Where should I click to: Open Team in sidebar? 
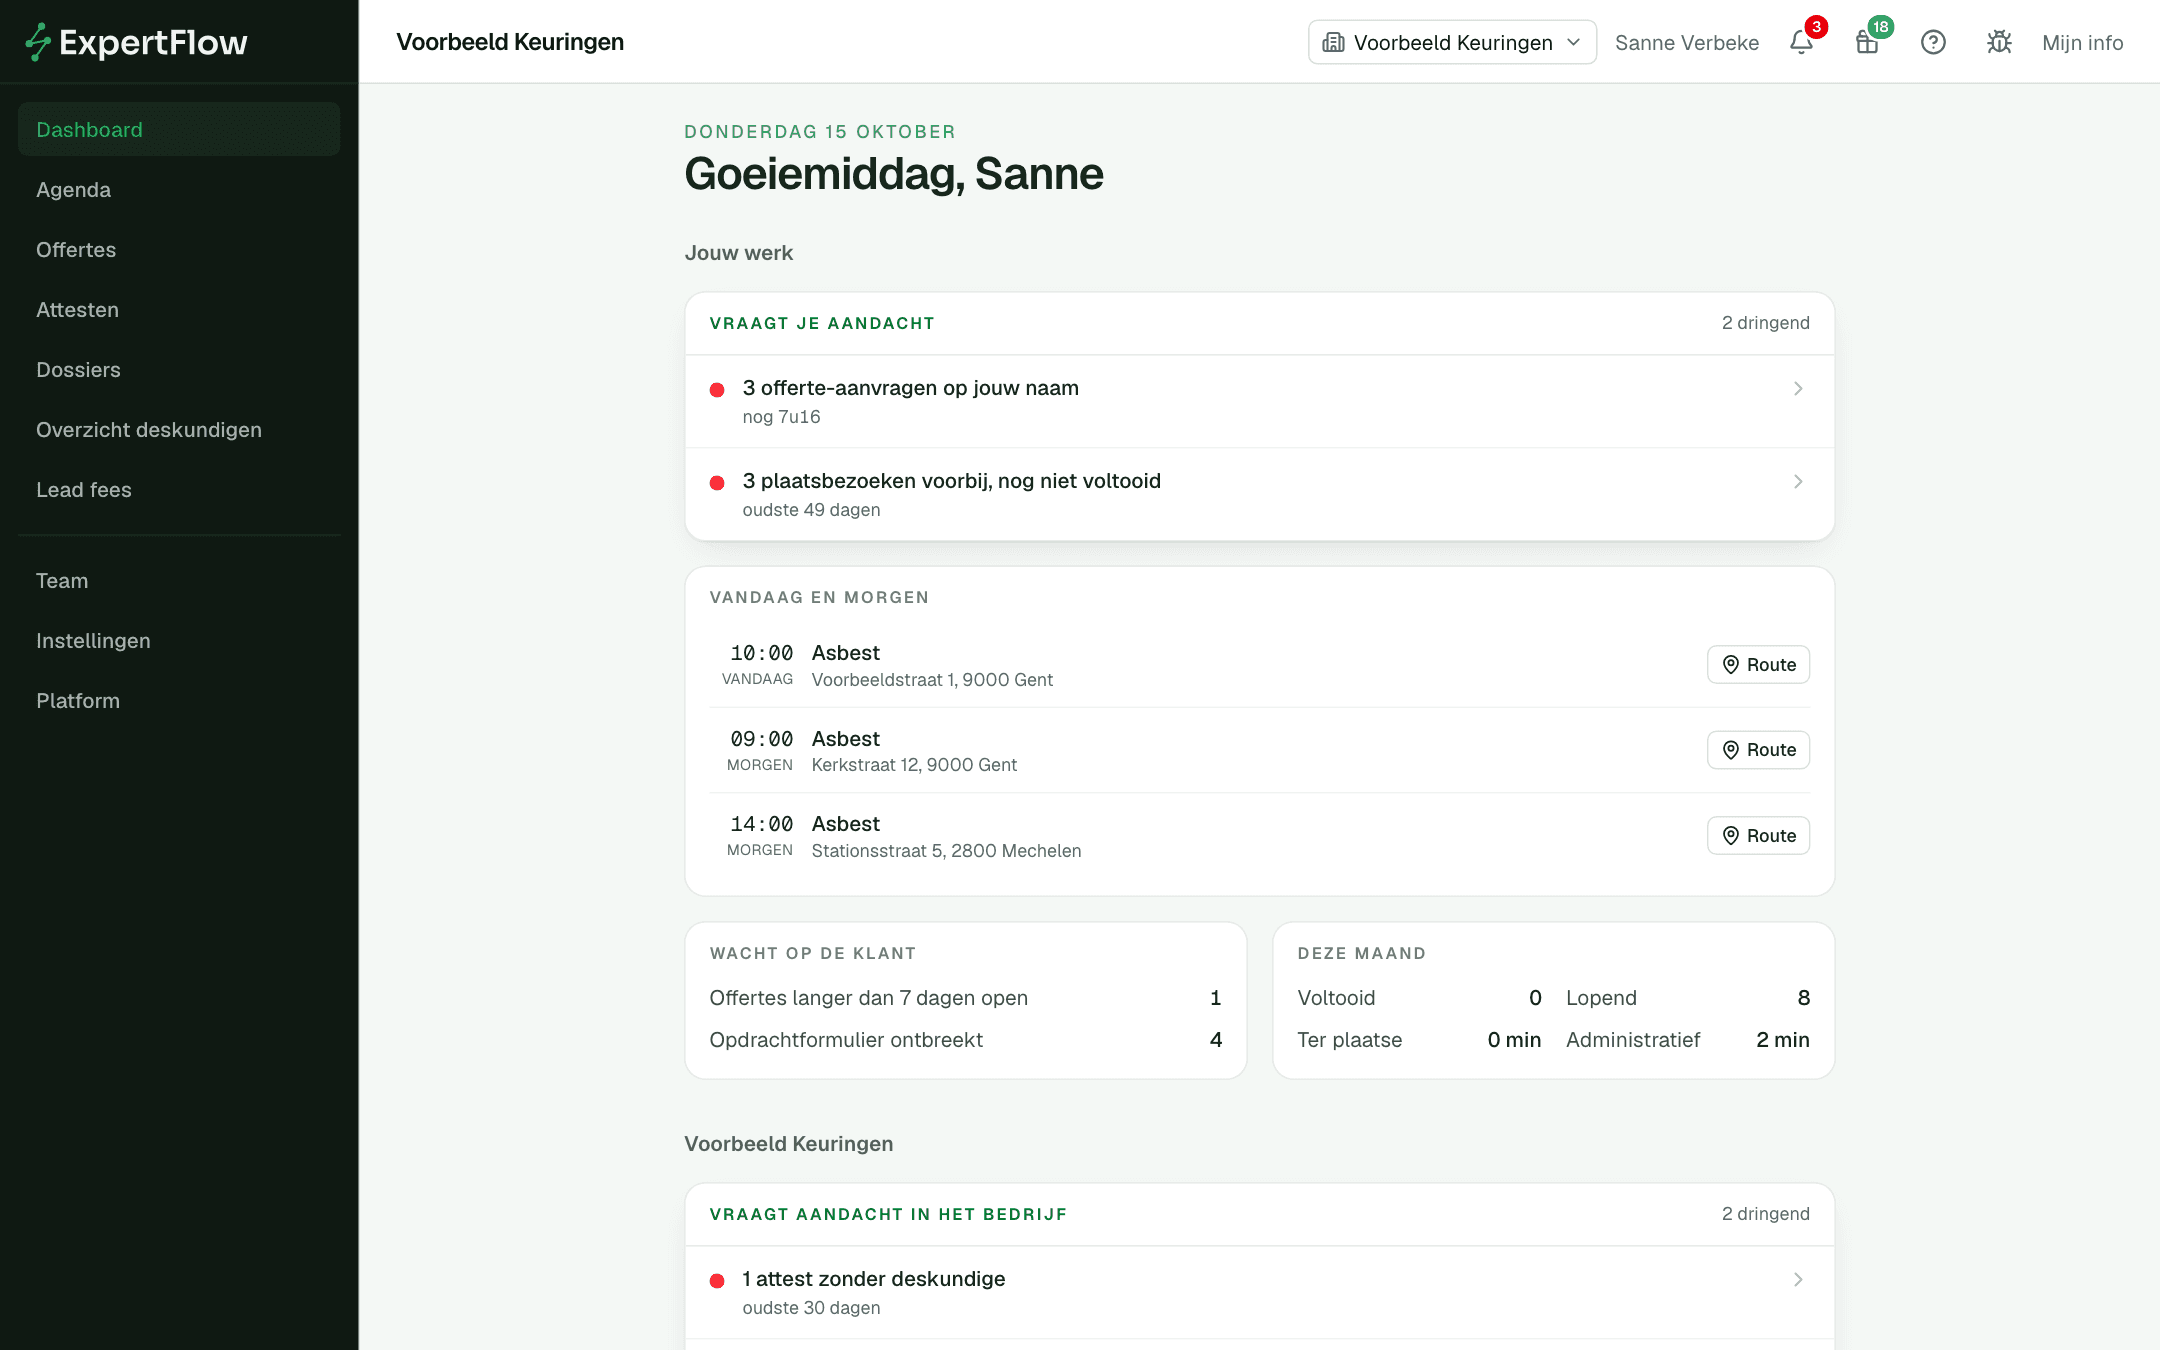179,580
